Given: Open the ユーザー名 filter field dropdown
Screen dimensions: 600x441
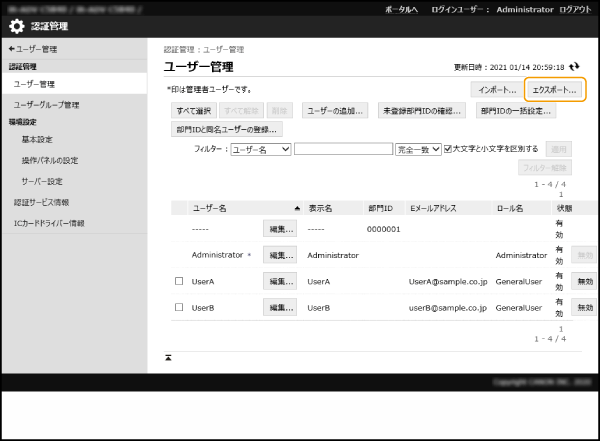Looking at the screenshot, I should click(x=260, y=149).
